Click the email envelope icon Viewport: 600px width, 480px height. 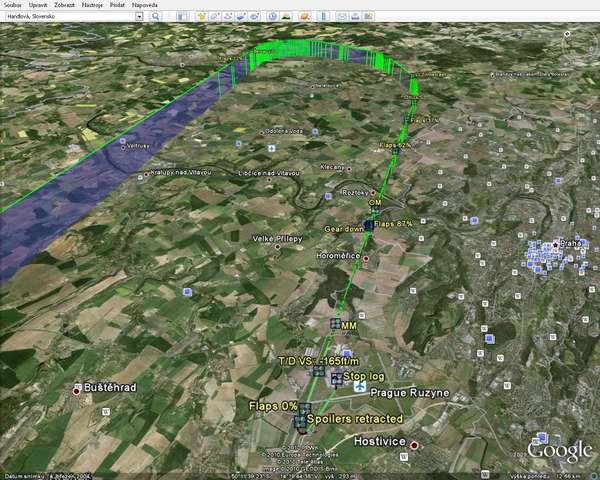pos(342,18)
